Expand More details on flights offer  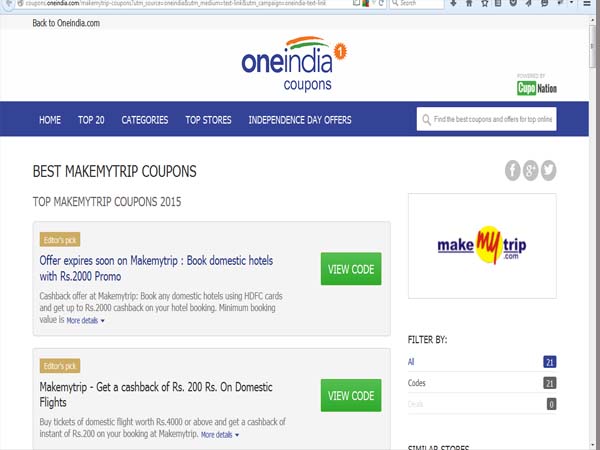pyautogui.click(x=220, y=435)
